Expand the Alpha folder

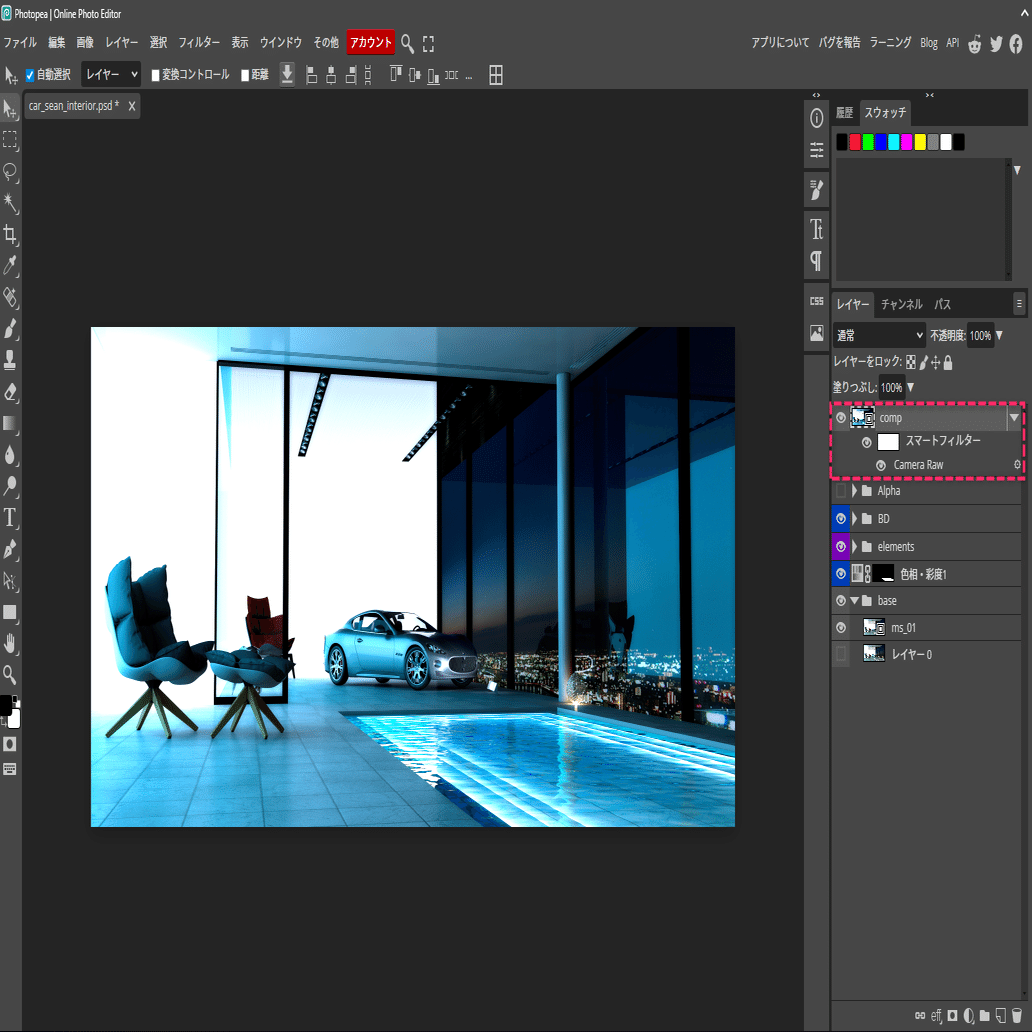(x=854, y=491)
